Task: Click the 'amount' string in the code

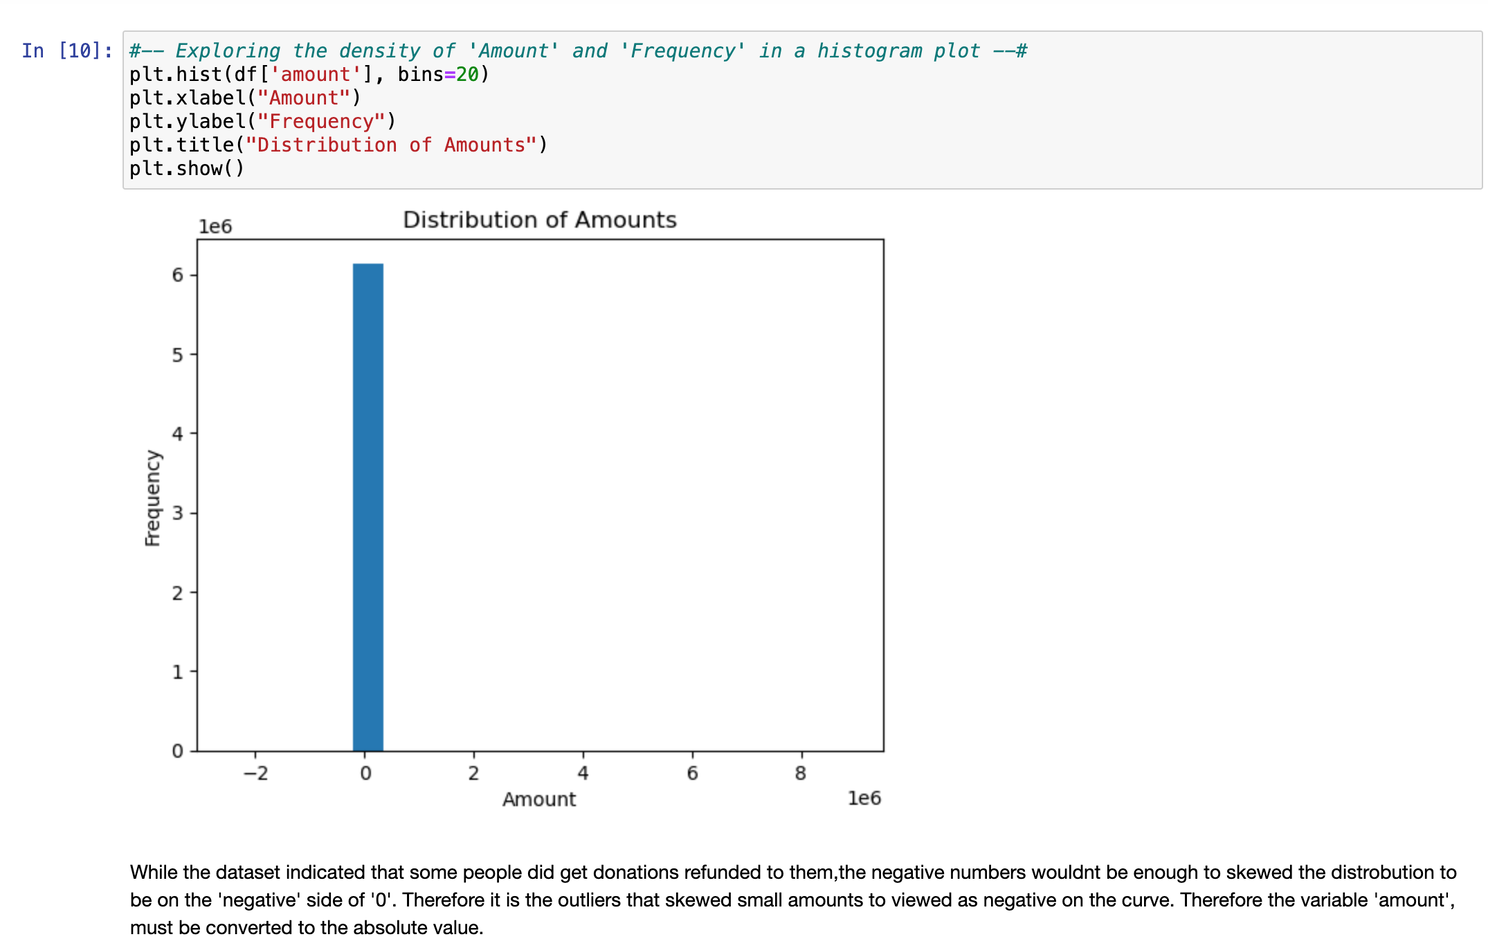Action: (x=315, y=75)
